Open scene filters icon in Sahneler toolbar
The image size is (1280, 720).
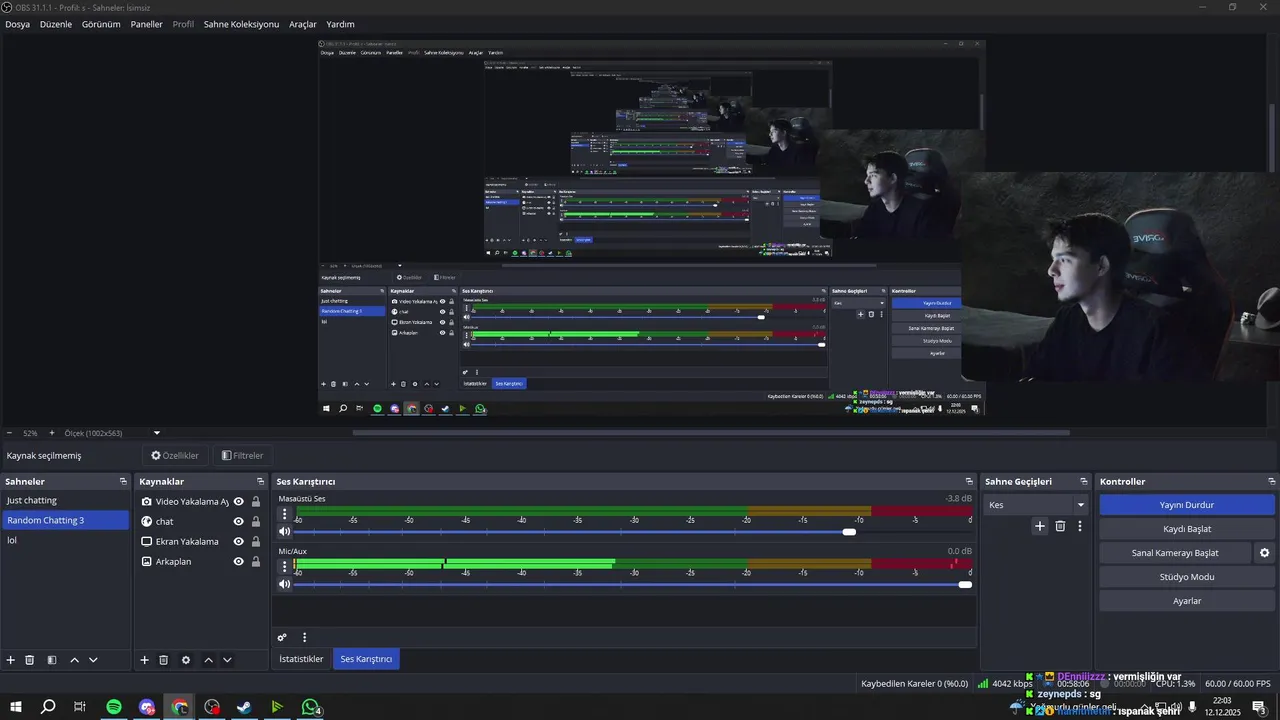52,660
